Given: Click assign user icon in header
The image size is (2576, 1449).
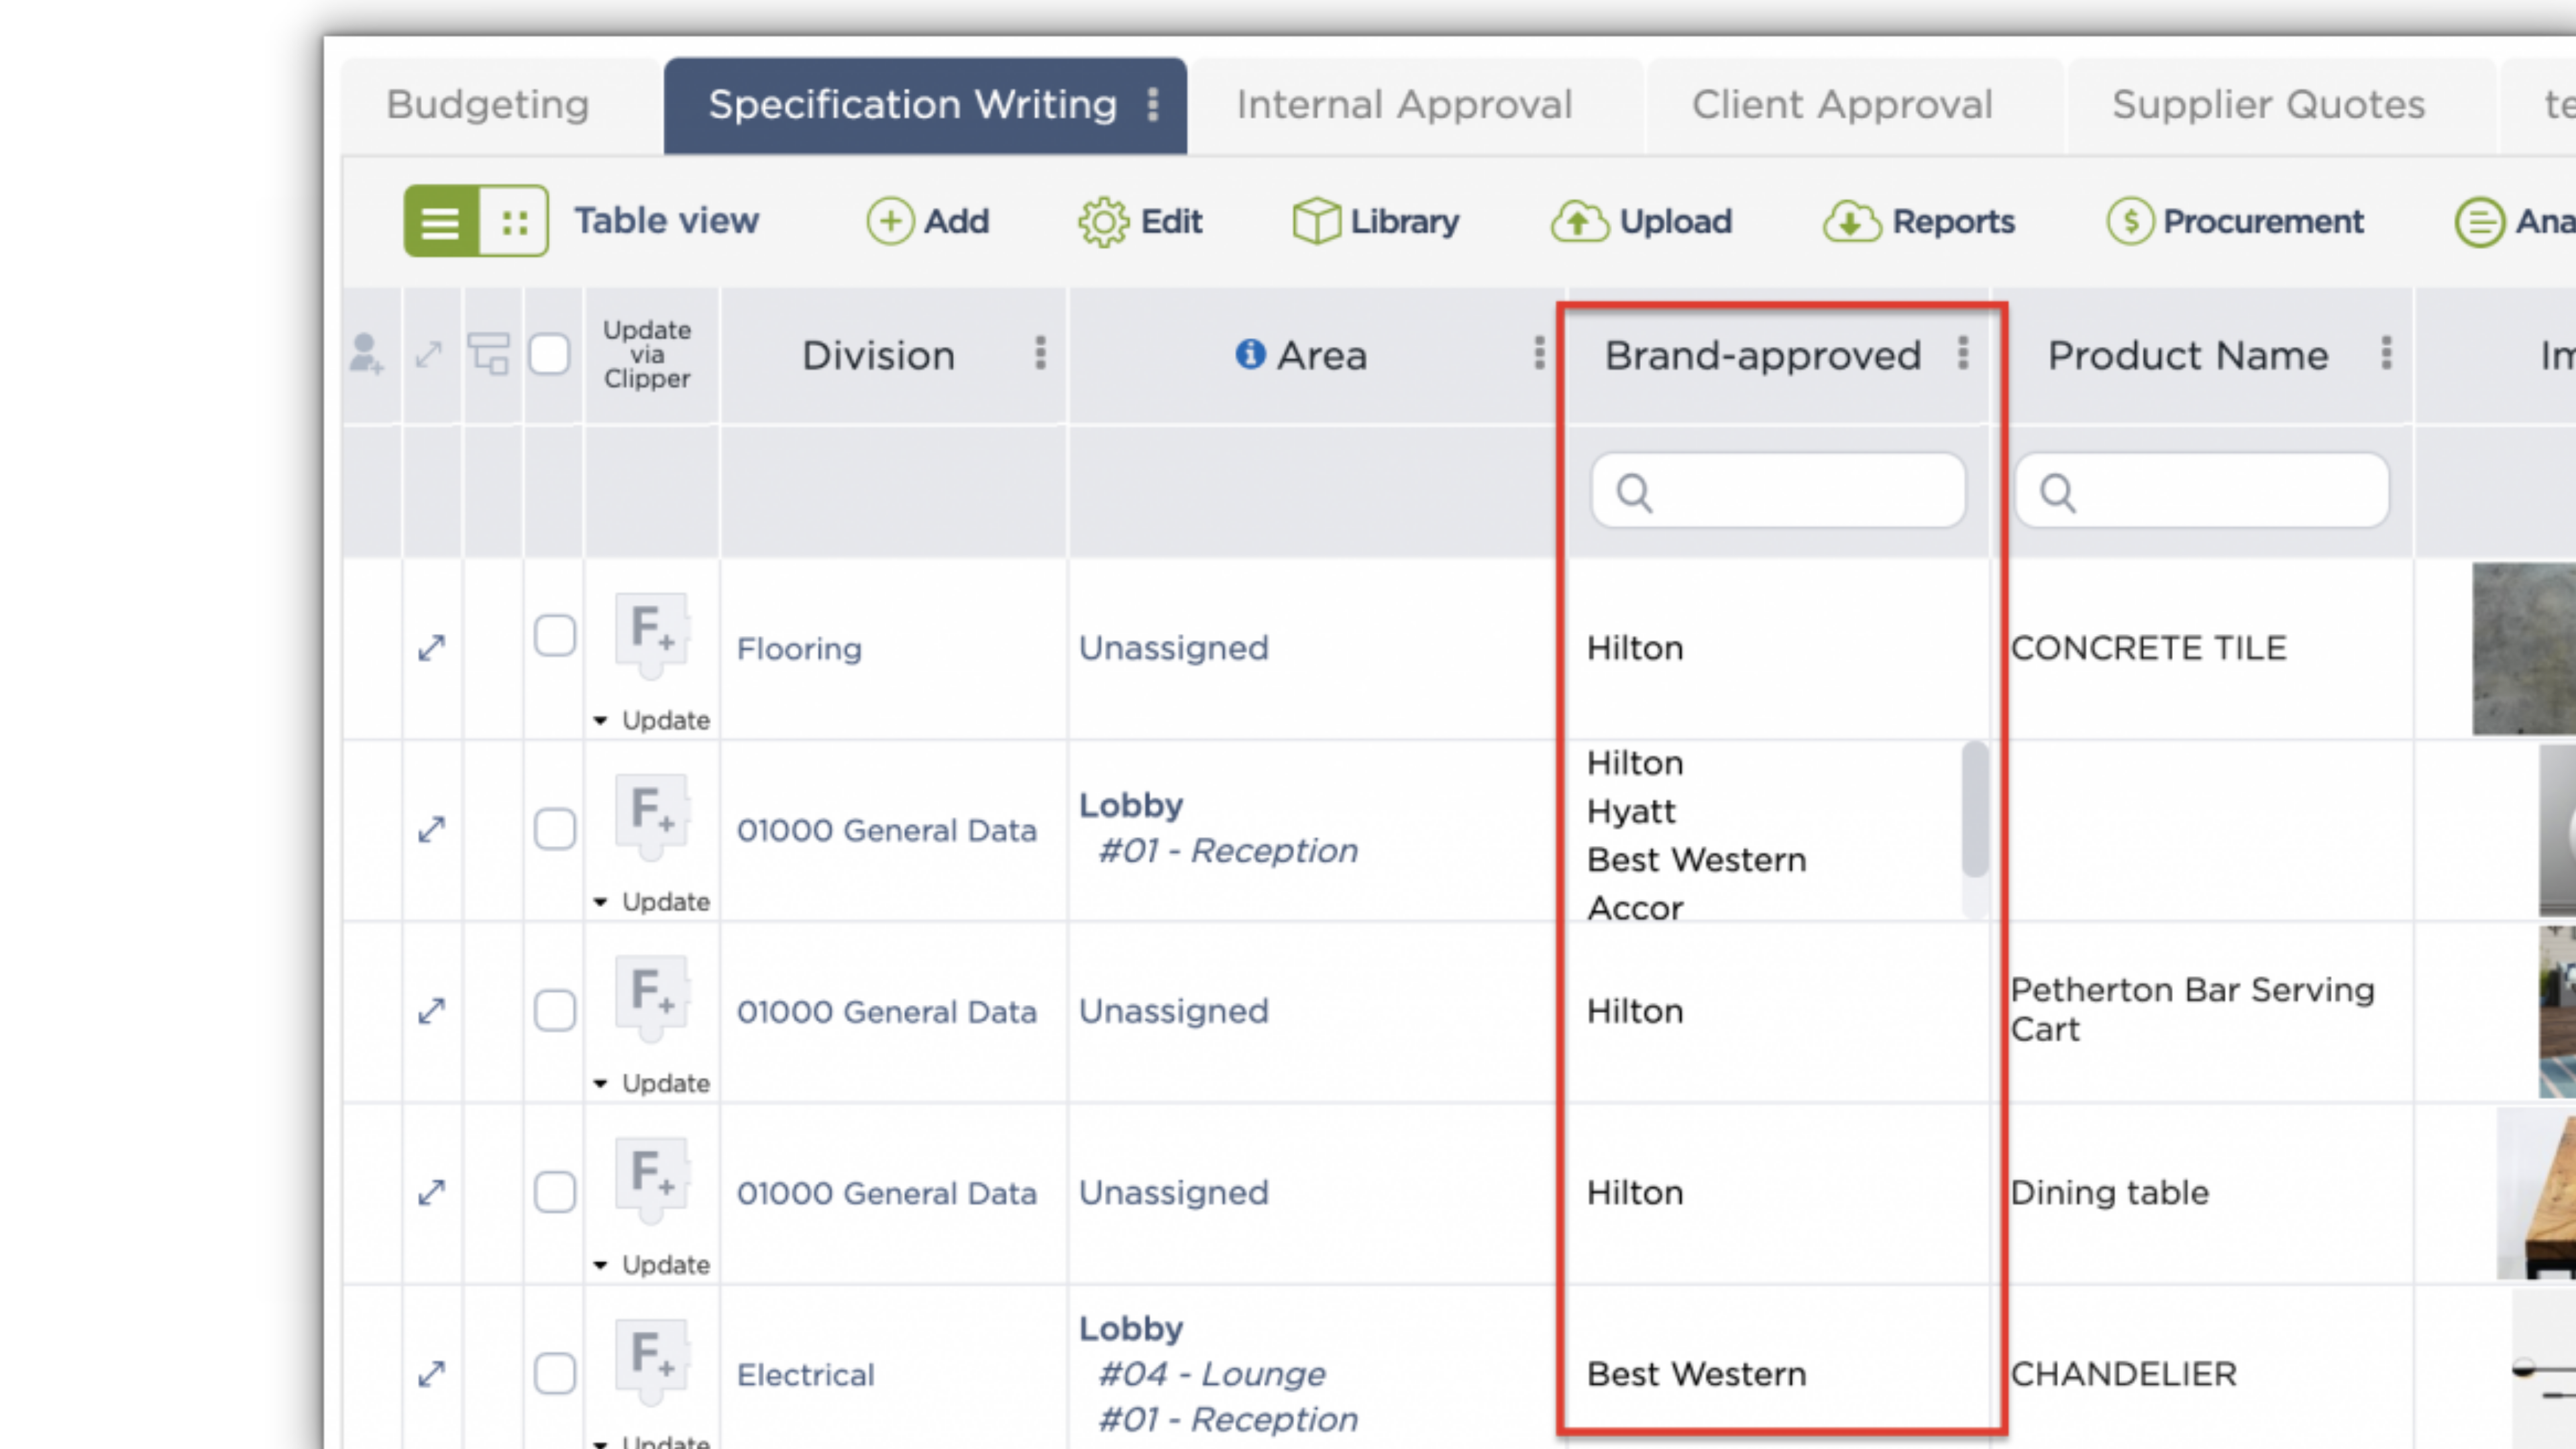Looking at the screenshot, I should 366,354.
